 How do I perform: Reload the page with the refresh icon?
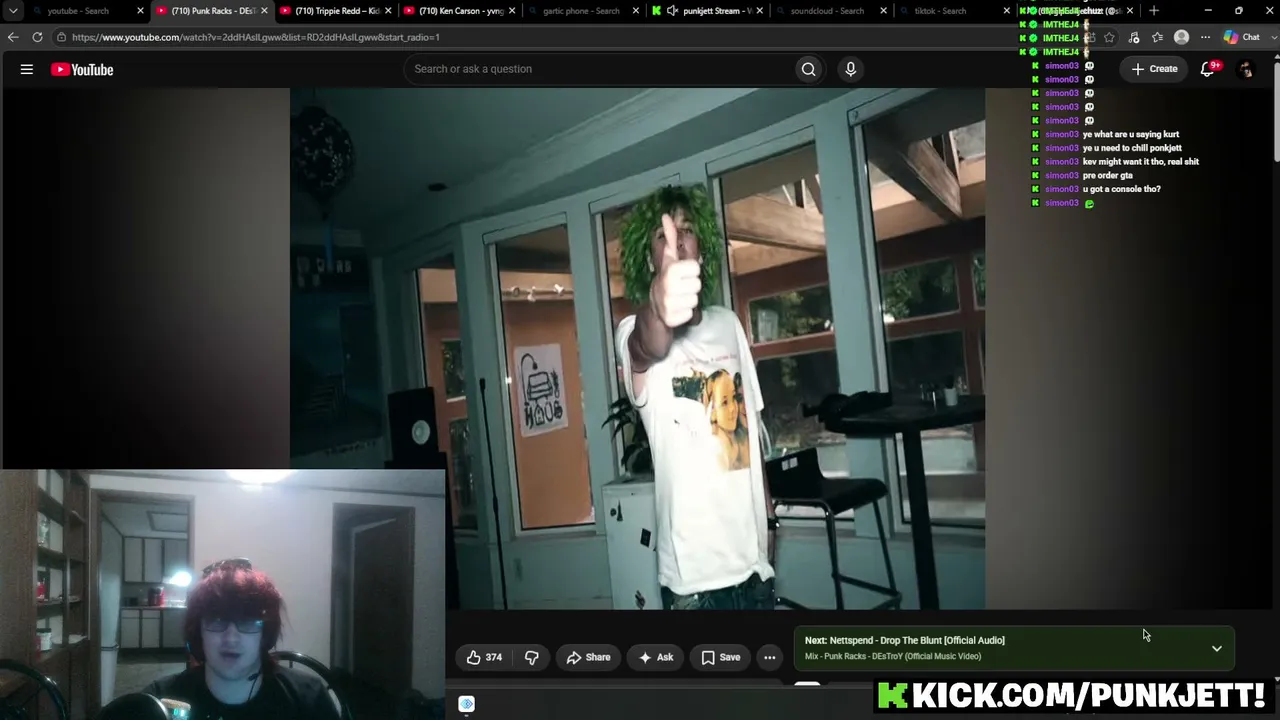click(x=37, y=37)
